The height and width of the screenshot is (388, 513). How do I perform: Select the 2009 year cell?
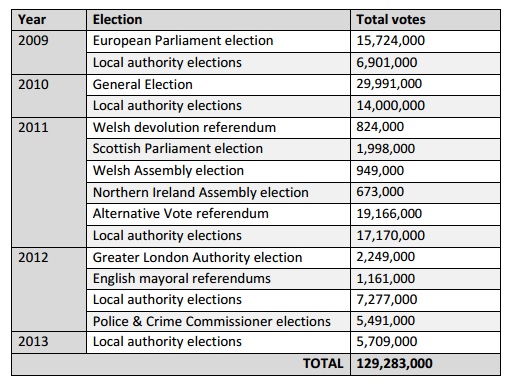[x=49, y=52]
